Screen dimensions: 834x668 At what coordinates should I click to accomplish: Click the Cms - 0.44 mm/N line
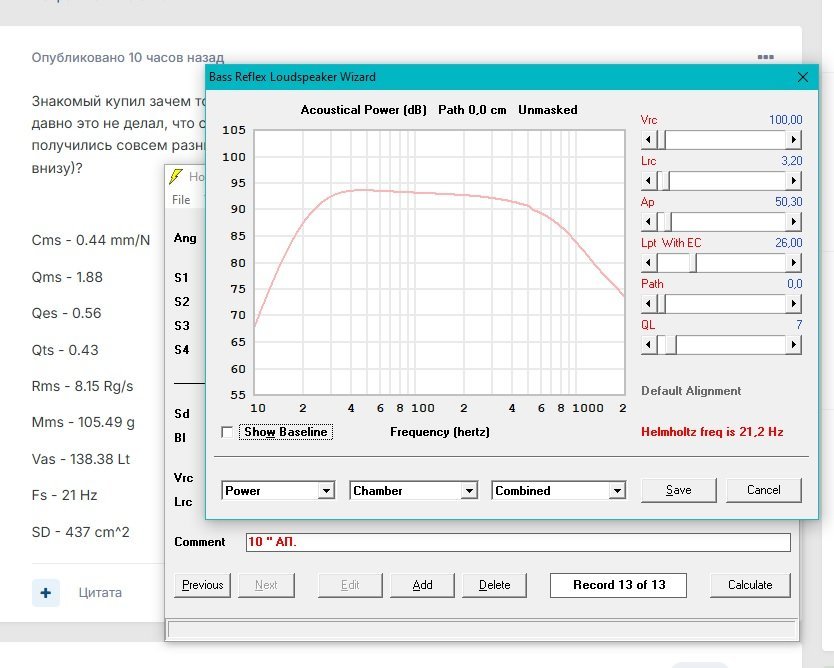point(90,240)
